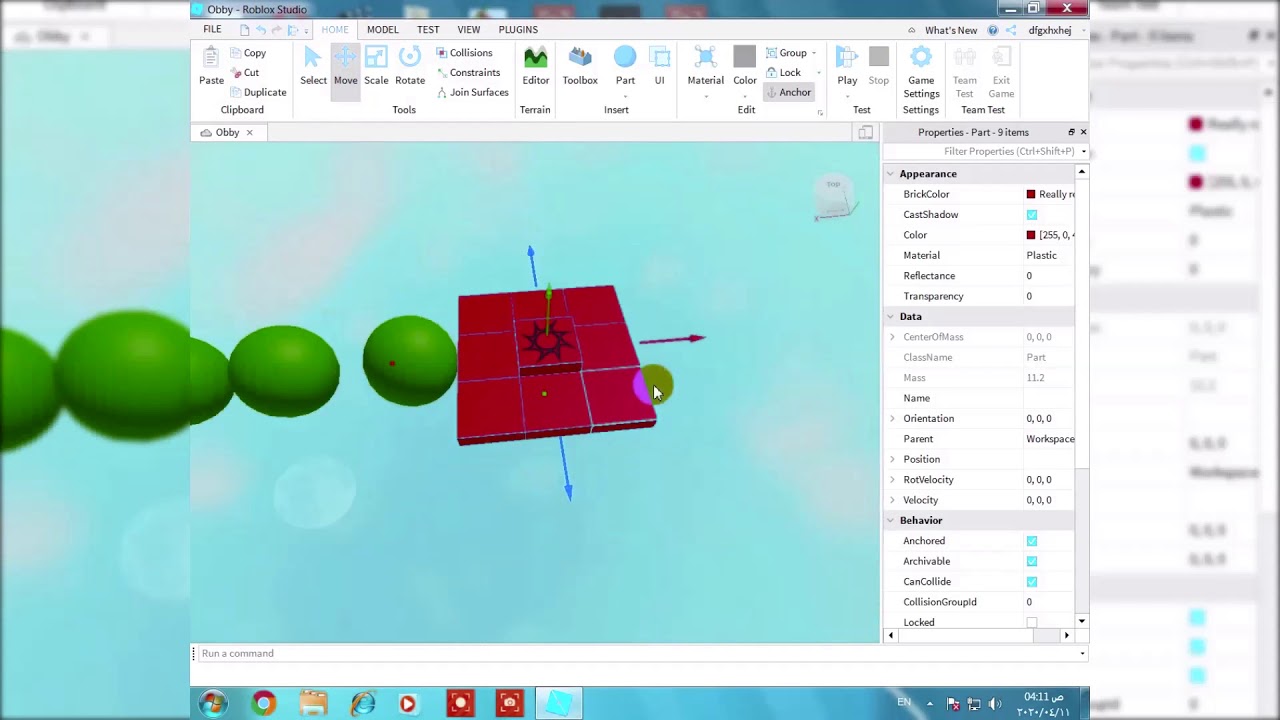The image size is (1280, 720).
Task: Open the Color picker in ribbon
Action: [745, 68]
